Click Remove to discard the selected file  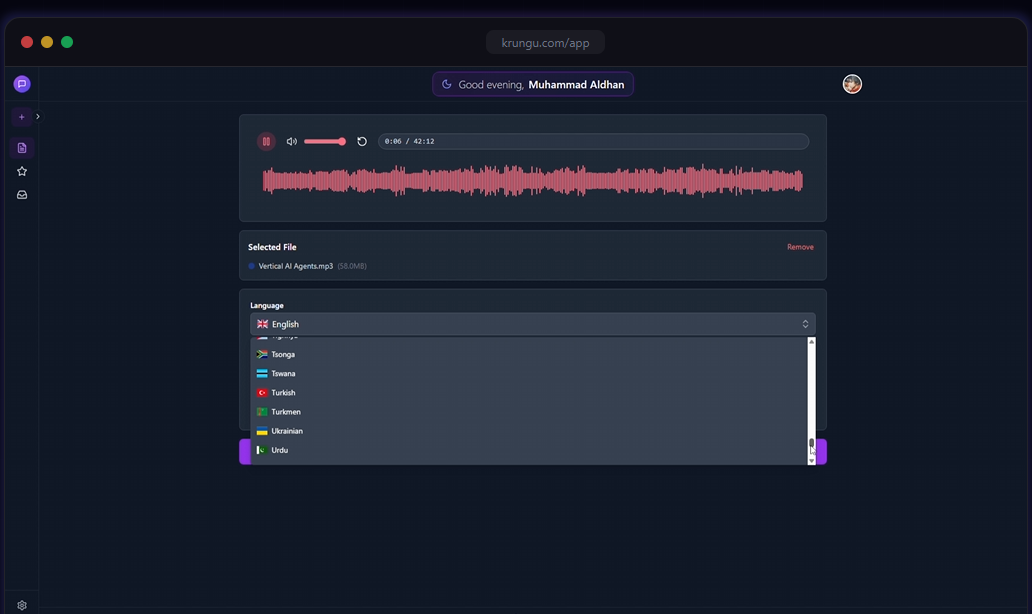pyautogui.click(x=800, y=247)
